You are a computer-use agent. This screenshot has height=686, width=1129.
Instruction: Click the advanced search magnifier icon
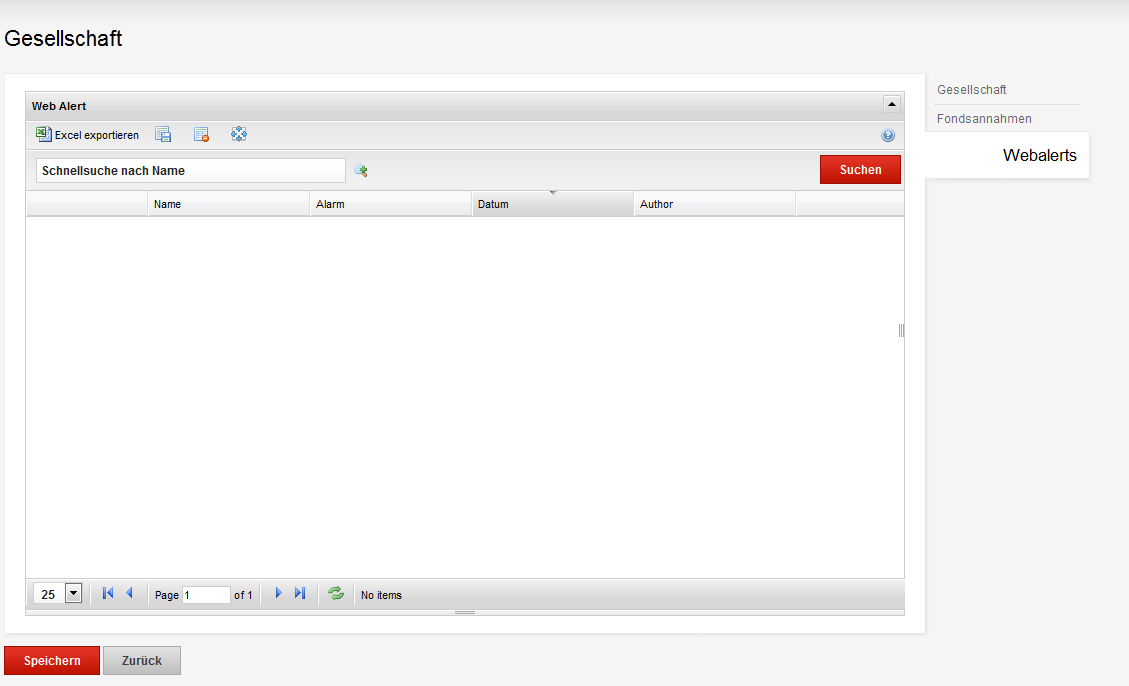tap(361, 171)
